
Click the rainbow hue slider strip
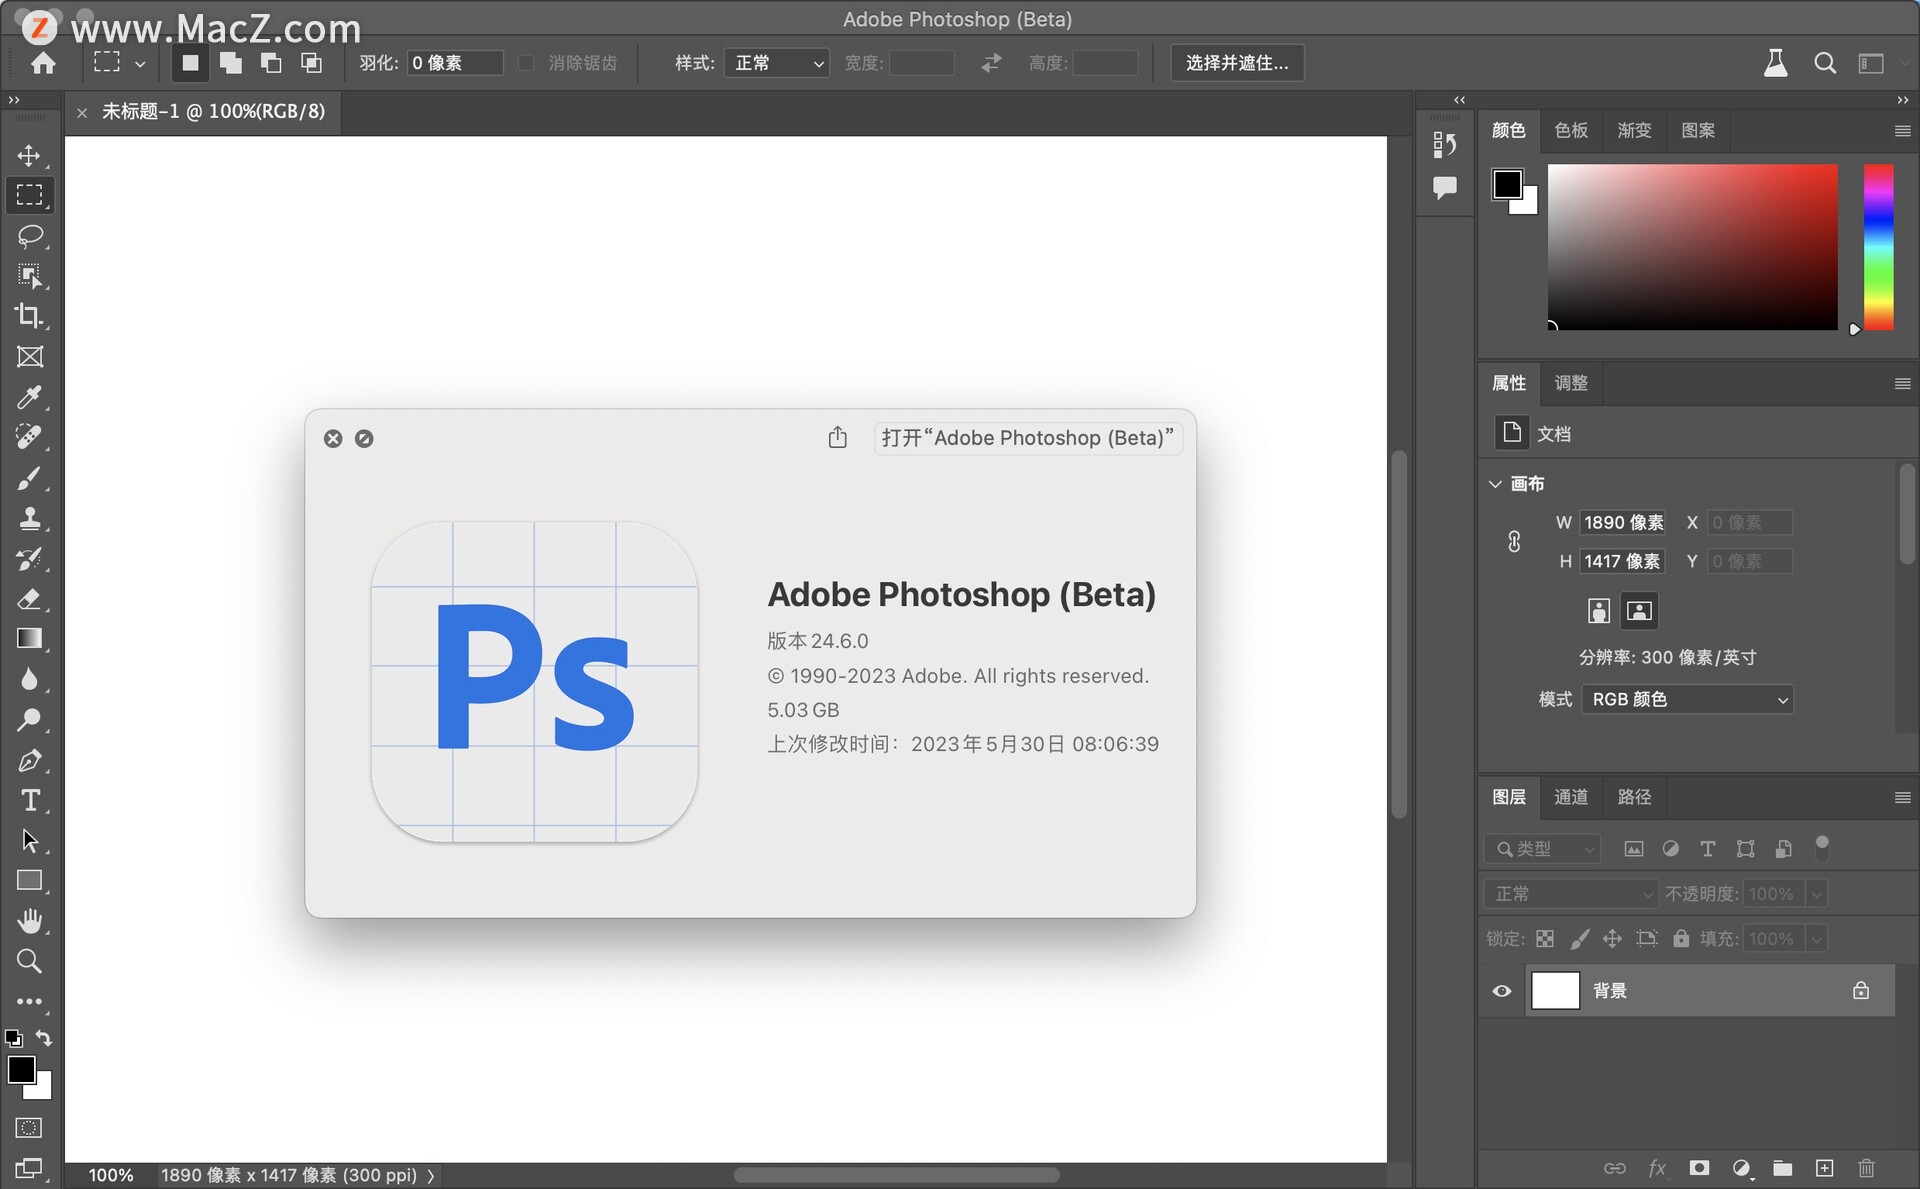[x=1878, y=247]
